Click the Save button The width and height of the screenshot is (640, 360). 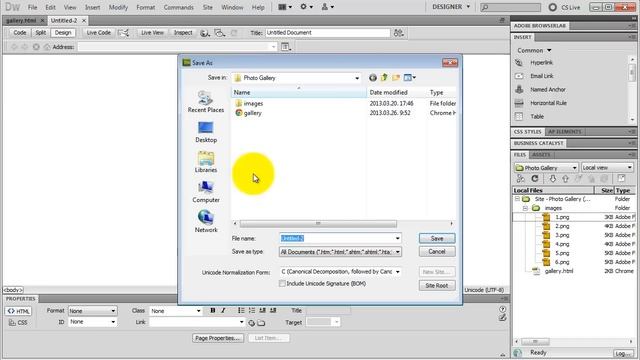[x=437, y=238]
